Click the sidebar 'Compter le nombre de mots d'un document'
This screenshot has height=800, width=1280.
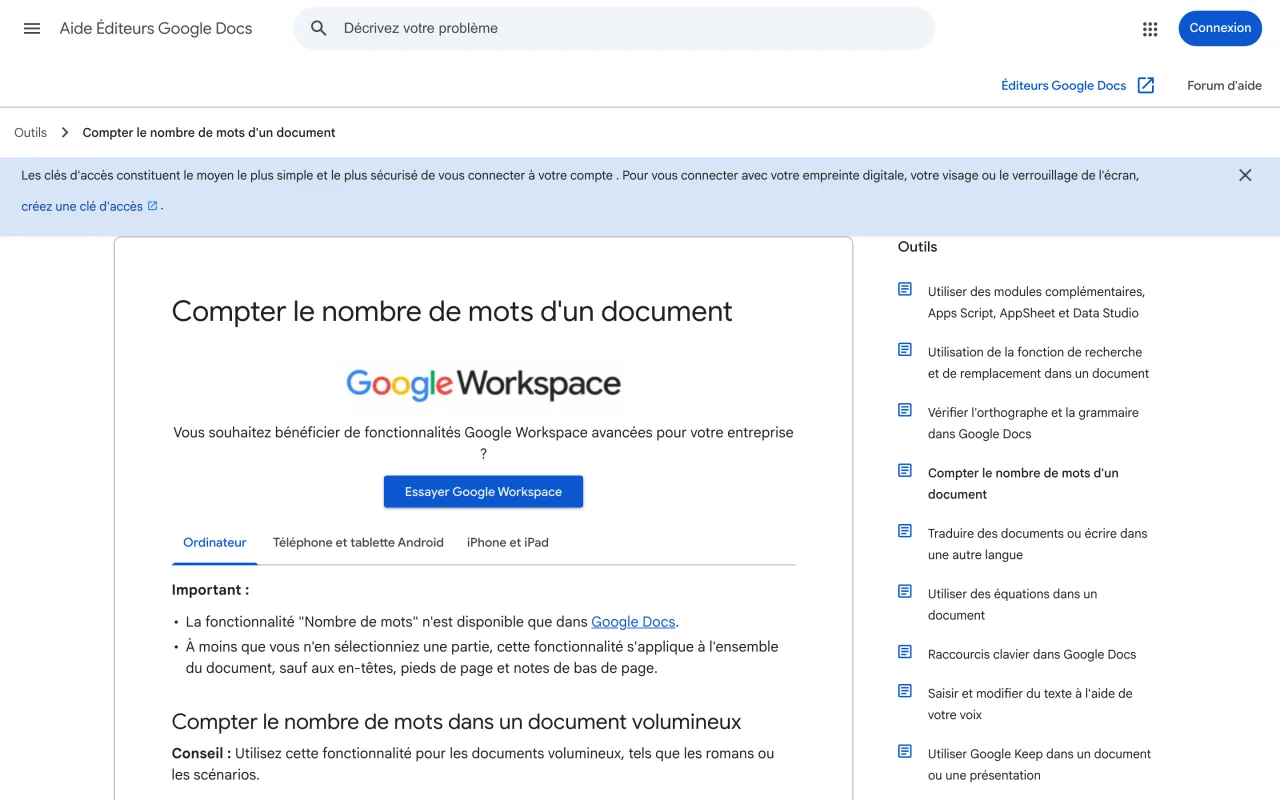(1023, 484)
